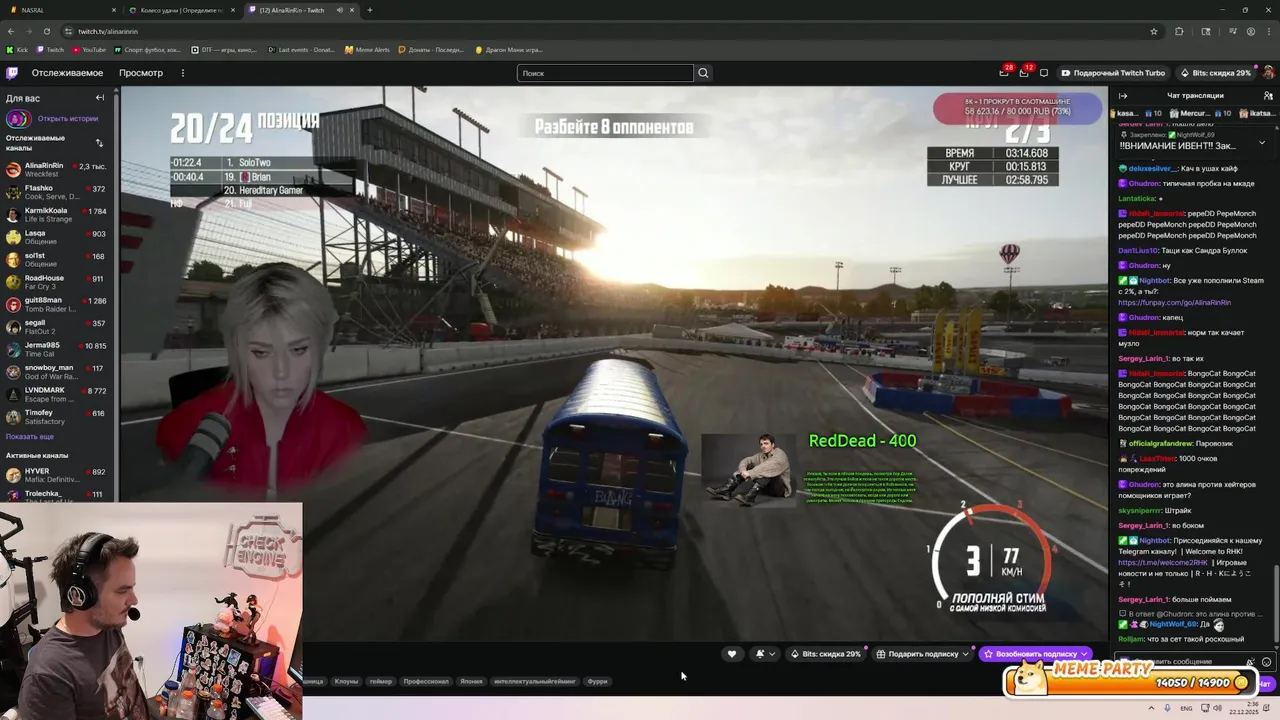Switch to the NASRAL browser tab
Viewport: 1280px width, 720px height.
[x=60, y=10]
